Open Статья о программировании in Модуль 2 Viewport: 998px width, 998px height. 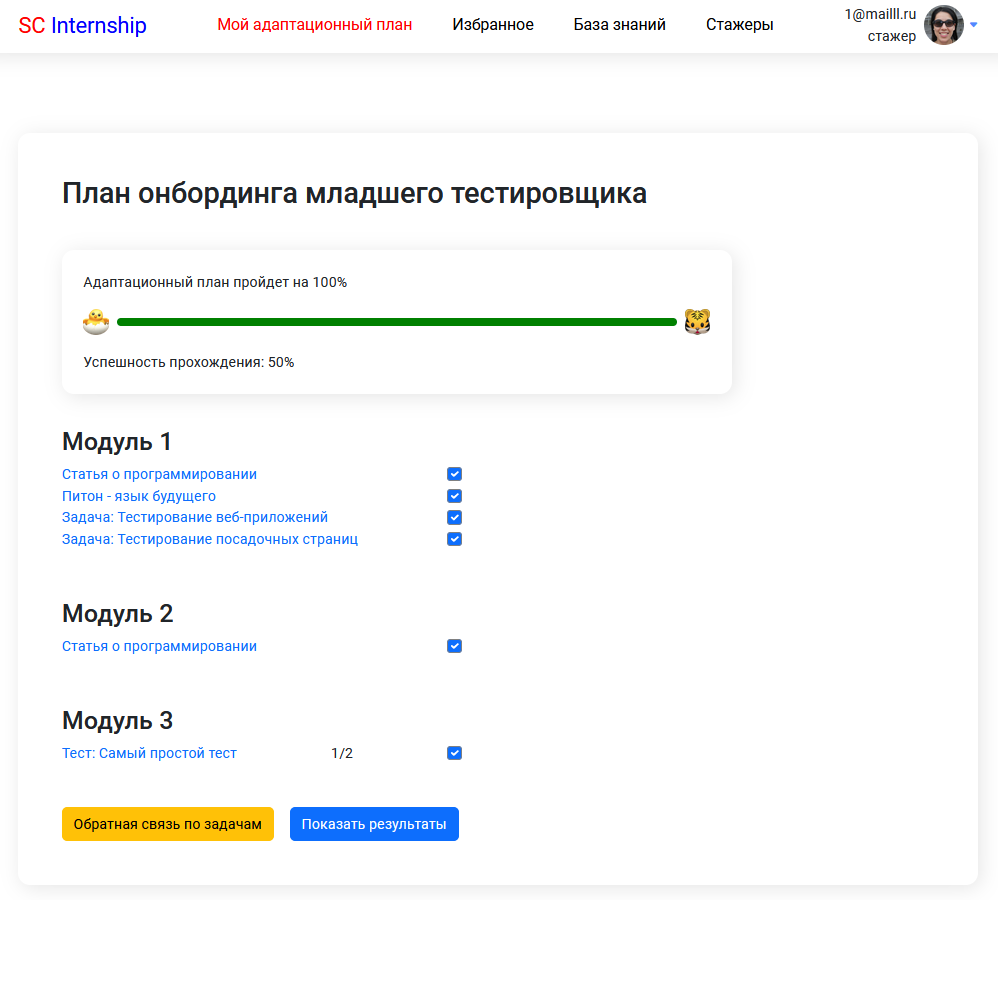[x=159, y=646]
